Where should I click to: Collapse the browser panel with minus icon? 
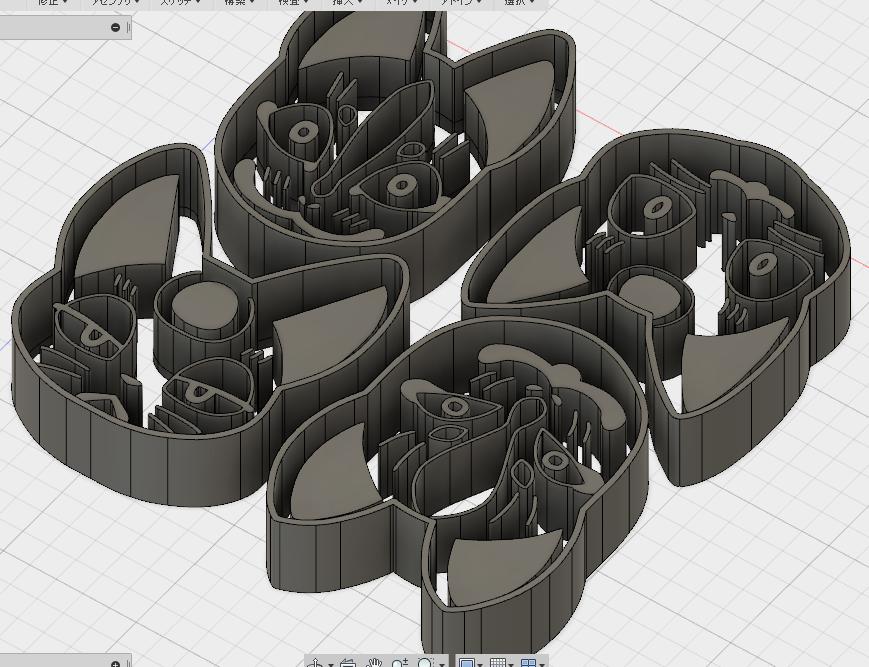tap(115, 27)
